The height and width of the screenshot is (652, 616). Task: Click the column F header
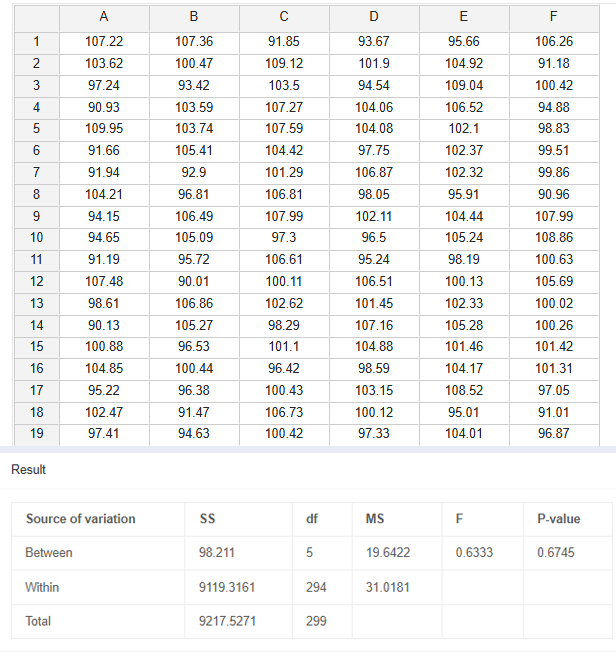553,17
